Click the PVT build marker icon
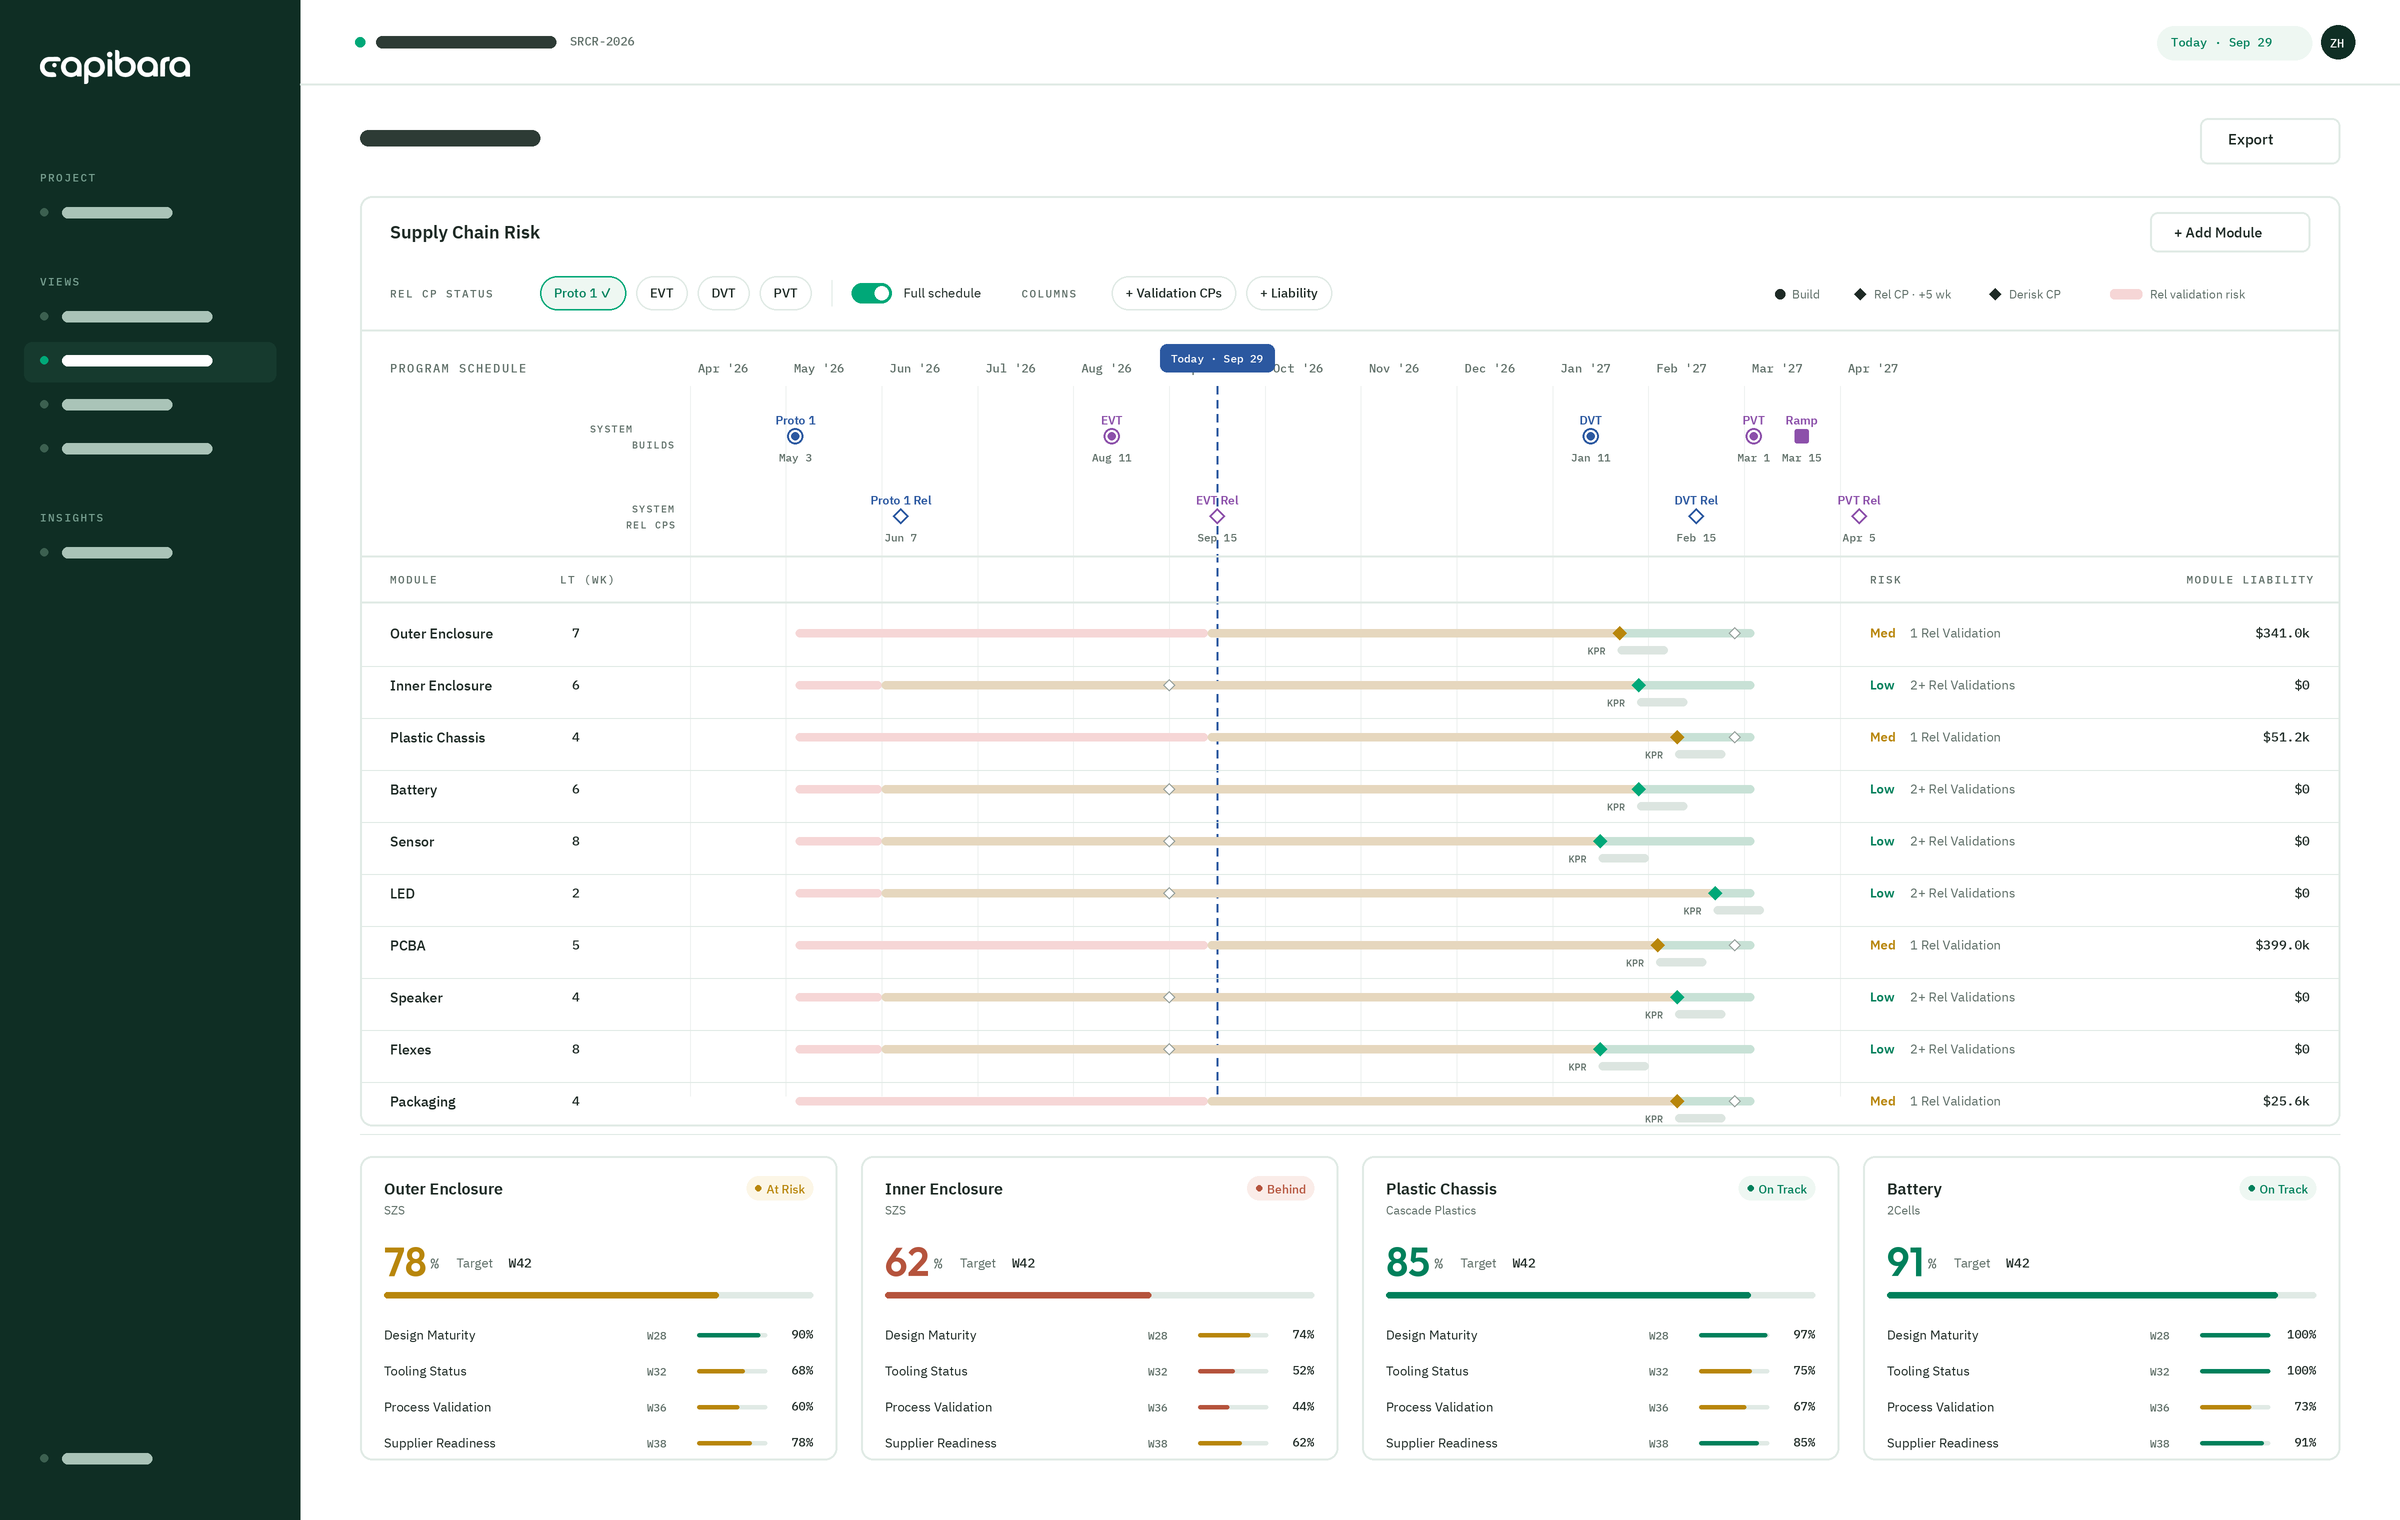Viewport: 2400px width, 1520px height. point(1753,437)
